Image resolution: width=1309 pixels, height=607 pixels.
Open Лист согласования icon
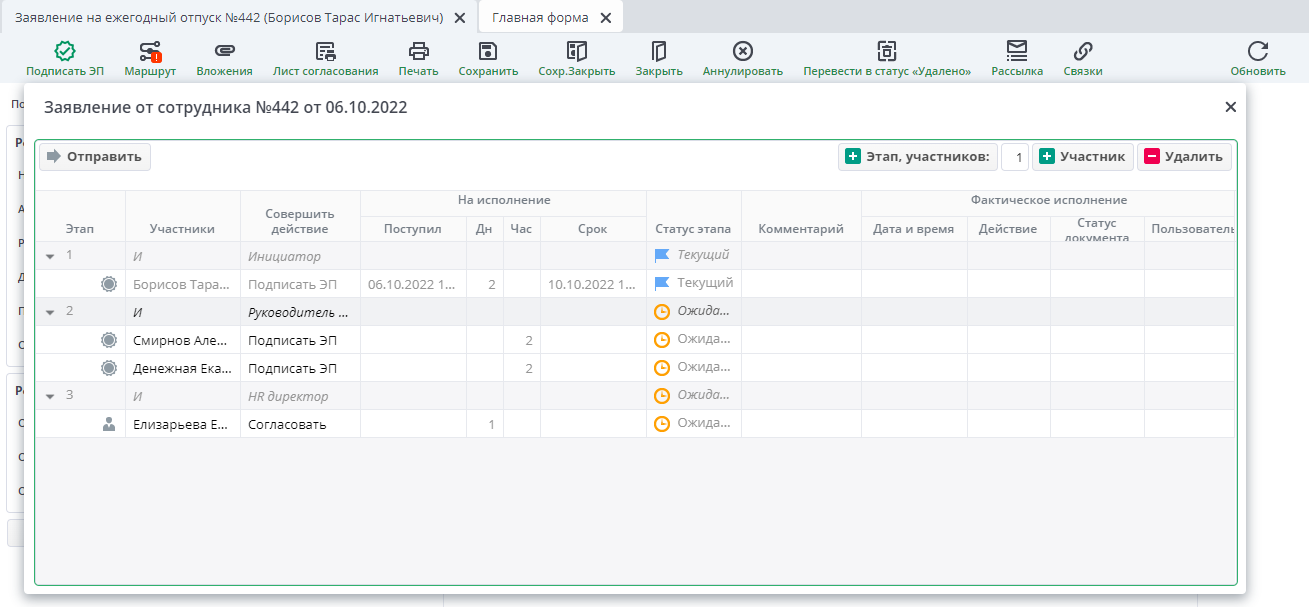click(x=325, y=52)
